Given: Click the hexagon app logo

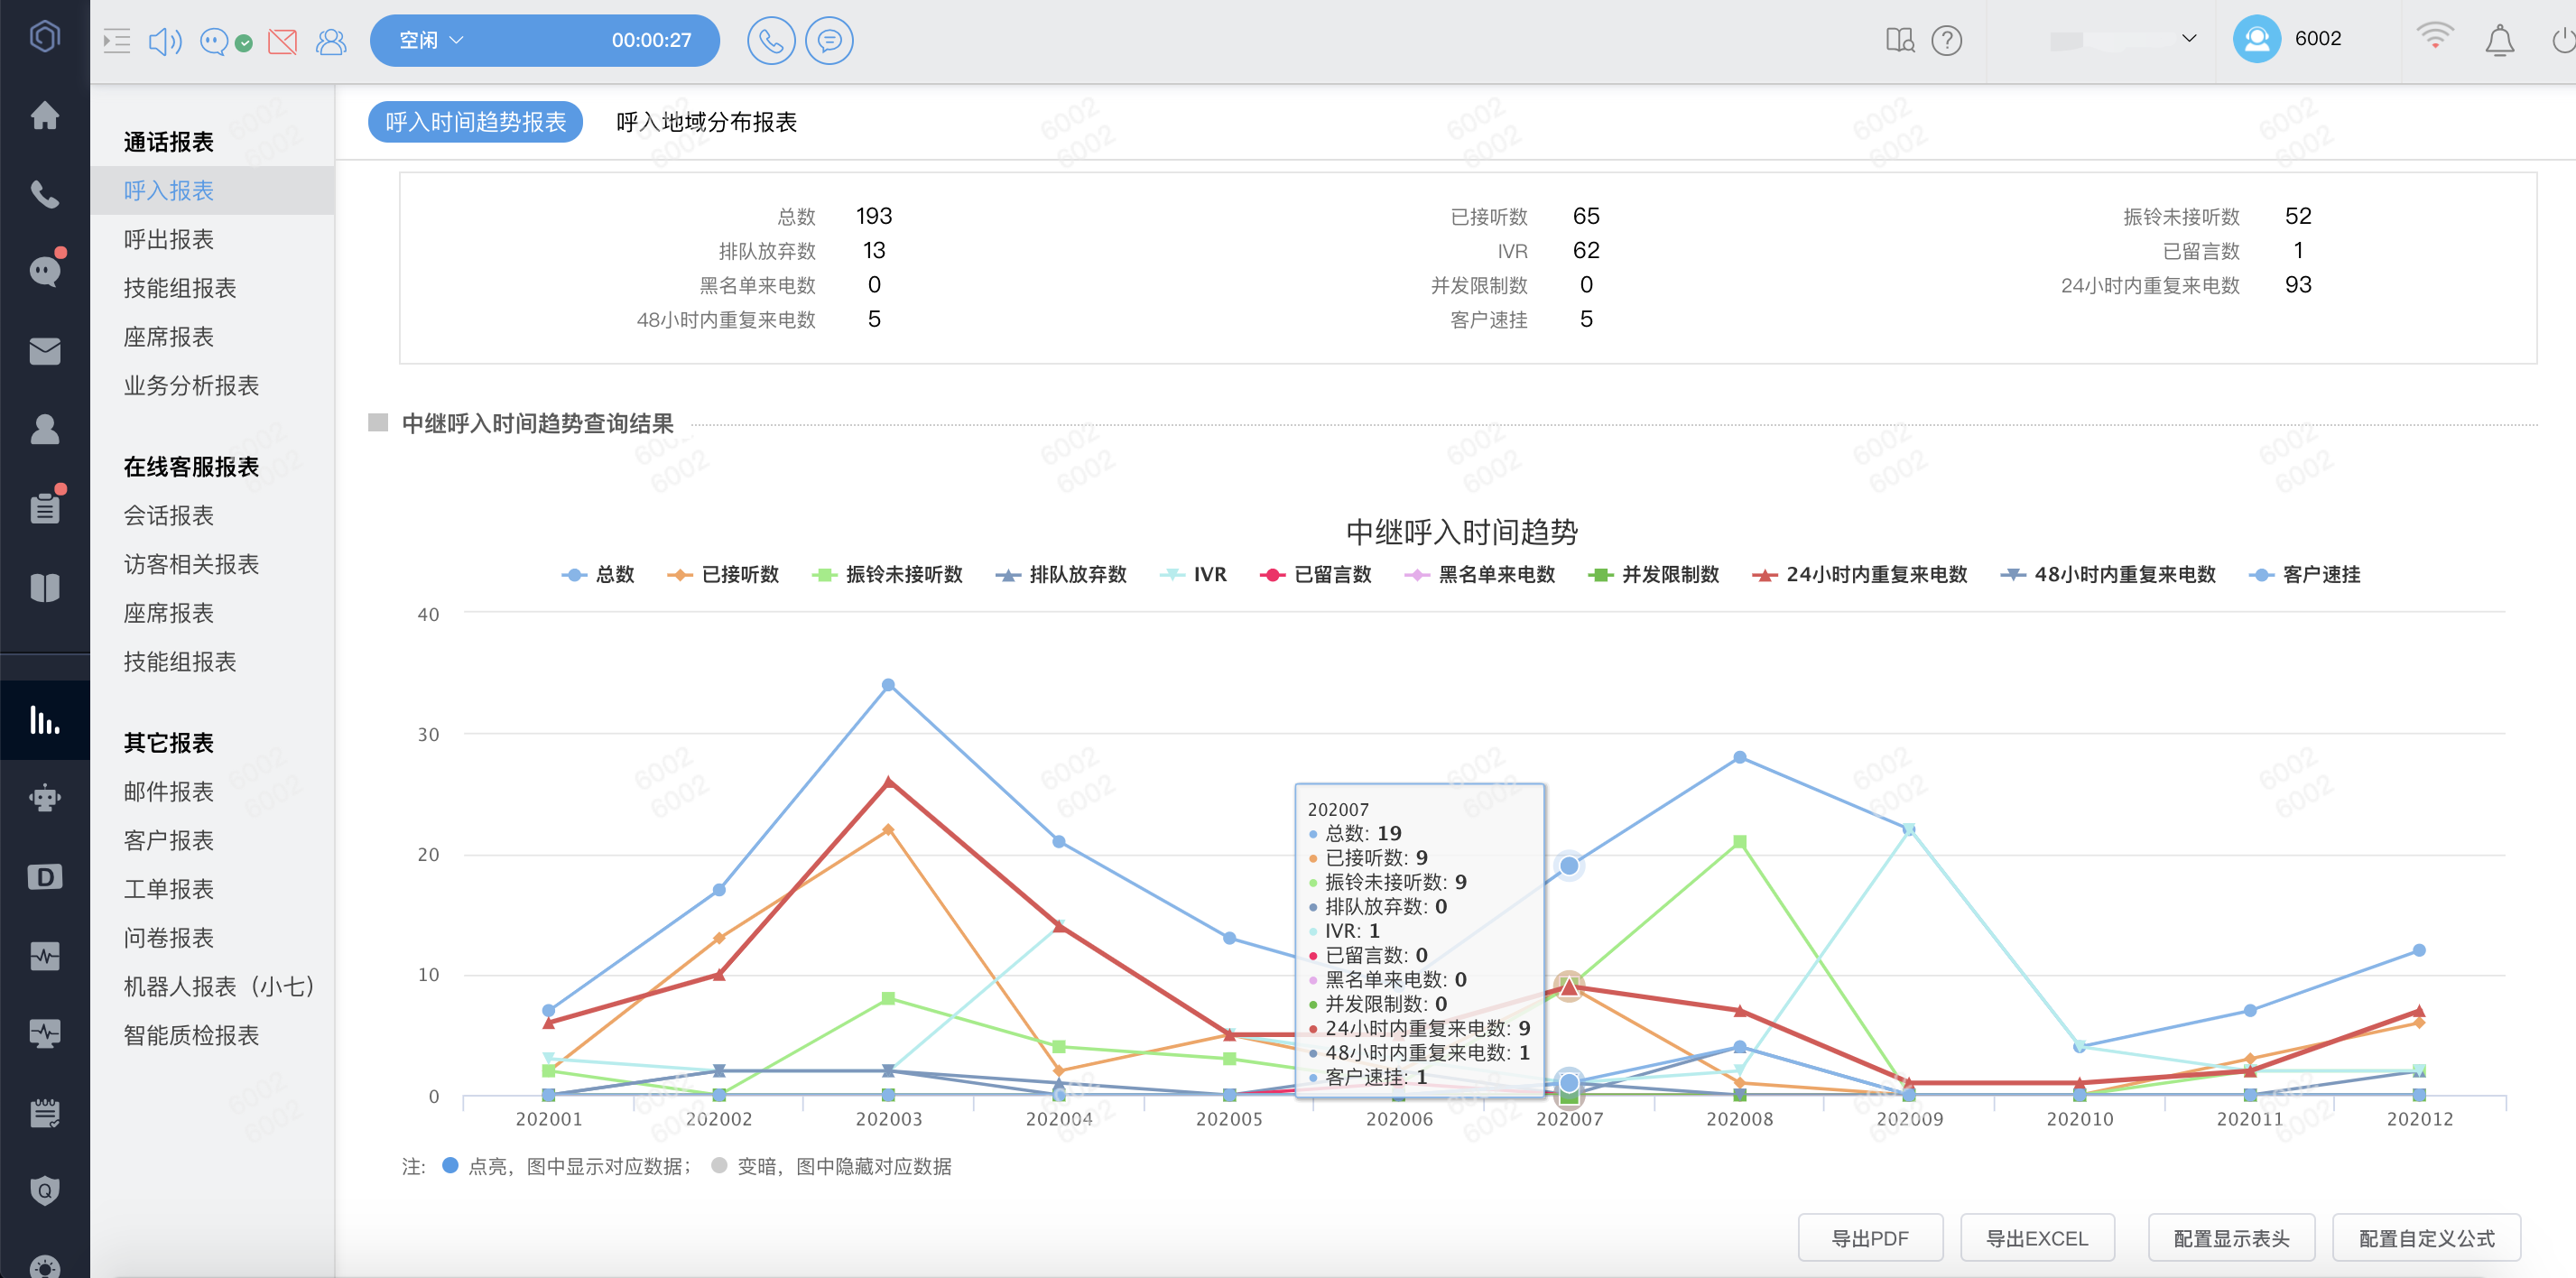Looking at the screenshot, I should tap(44, 37).
